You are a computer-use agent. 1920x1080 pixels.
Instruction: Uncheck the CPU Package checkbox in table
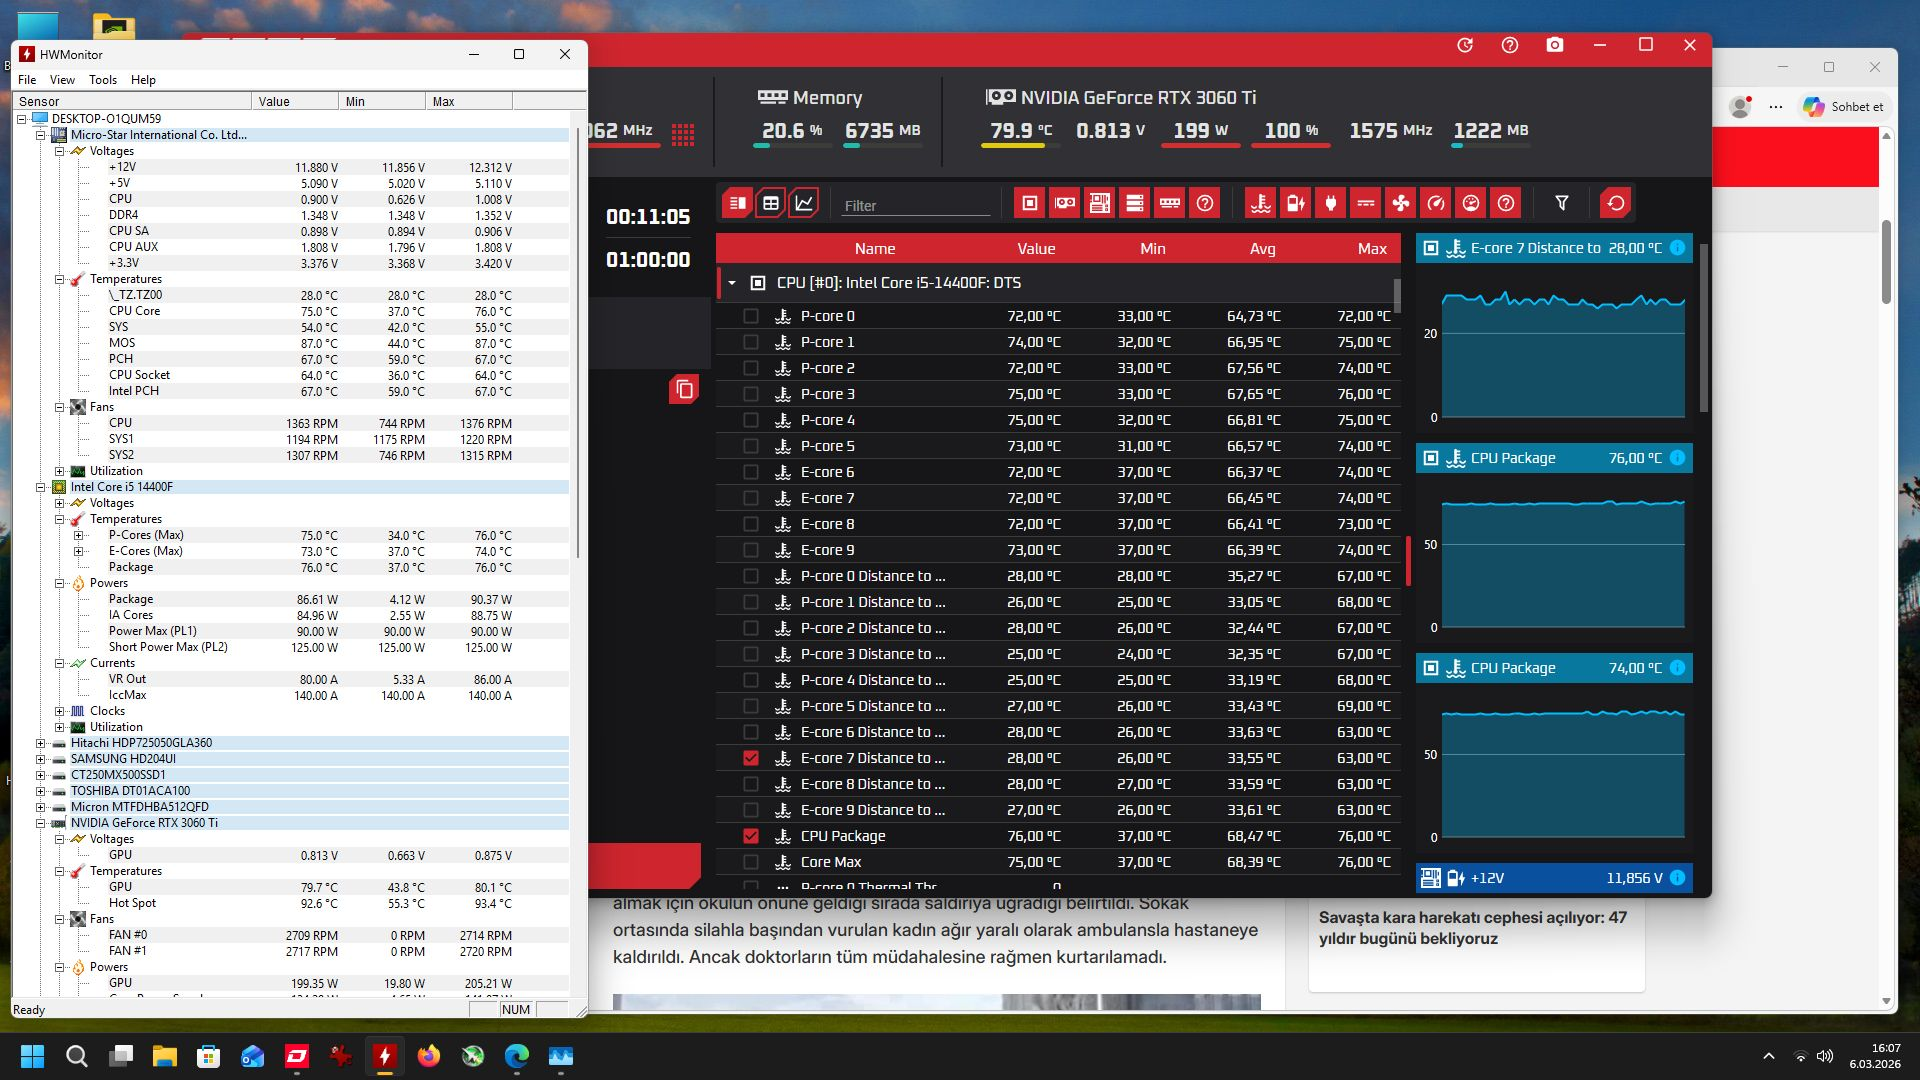point(751,836)
